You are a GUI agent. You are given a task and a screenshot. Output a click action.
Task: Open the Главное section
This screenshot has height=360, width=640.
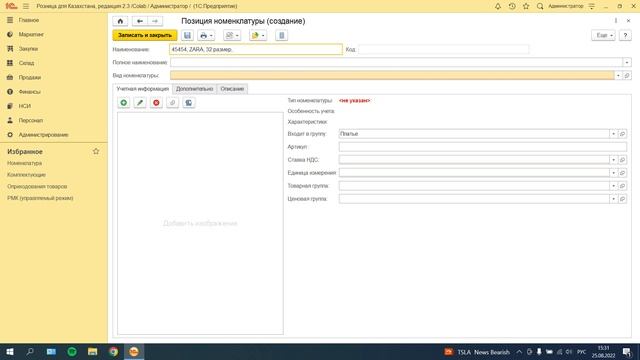pos(29,20)
